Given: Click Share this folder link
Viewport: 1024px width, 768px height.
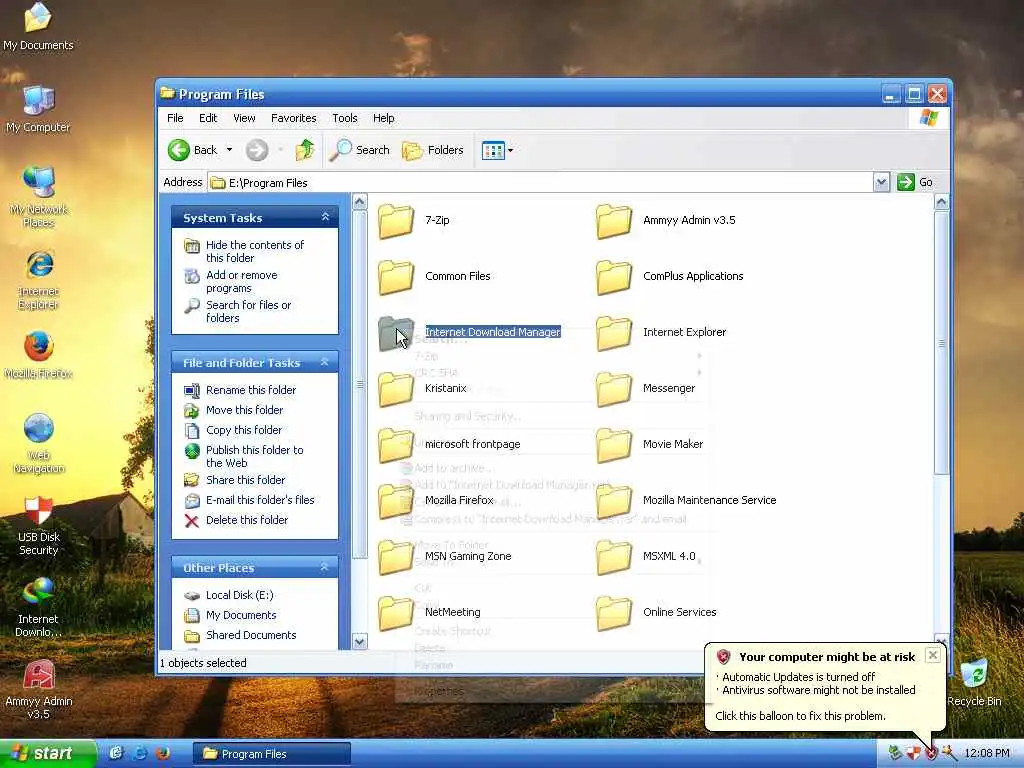Looking at the screenshot, I should pos(246,480).
